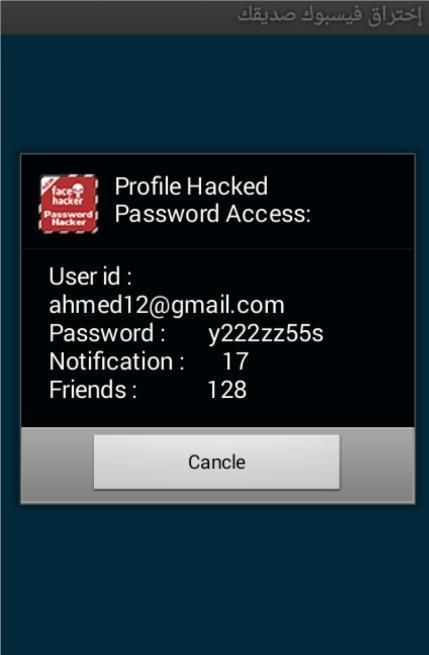Click the 'Notification :' label
429x655 pixels.
(117, 361)
